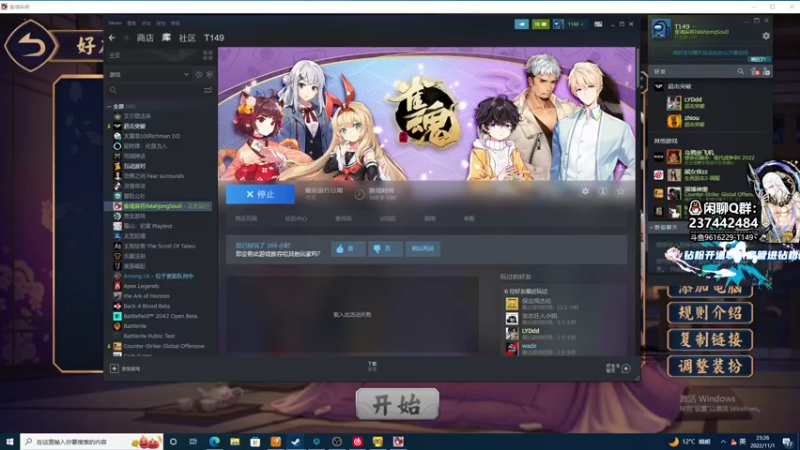
Task: Collapse the 全部 games group
Action: tap(109, 107)
